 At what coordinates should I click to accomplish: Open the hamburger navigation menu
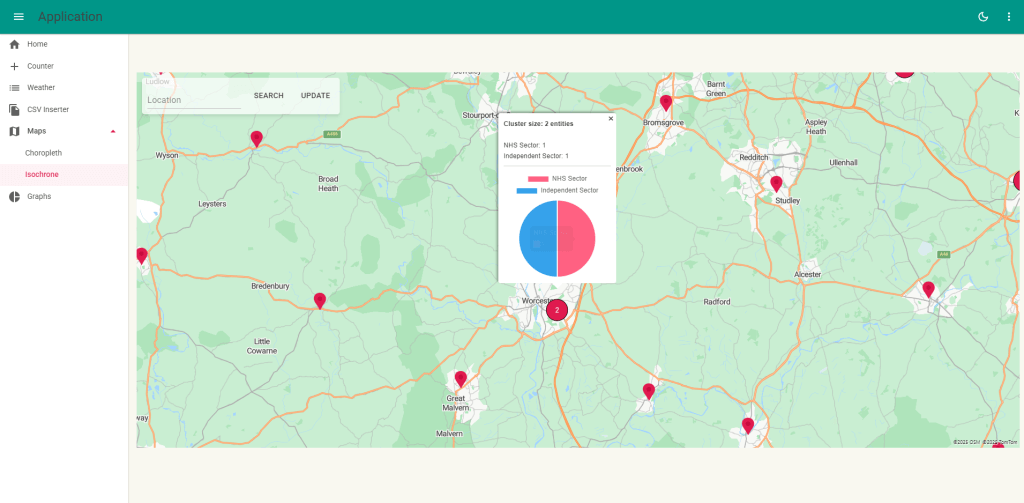tap(18, 17)
